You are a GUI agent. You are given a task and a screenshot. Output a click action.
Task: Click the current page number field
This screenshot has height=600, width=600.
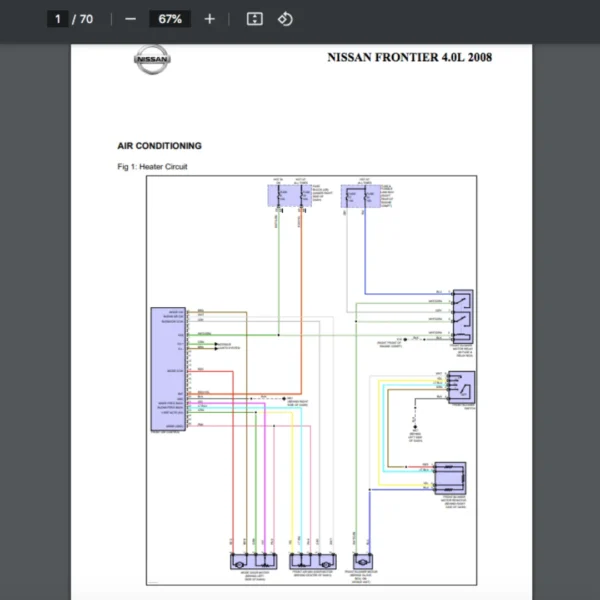58,19
